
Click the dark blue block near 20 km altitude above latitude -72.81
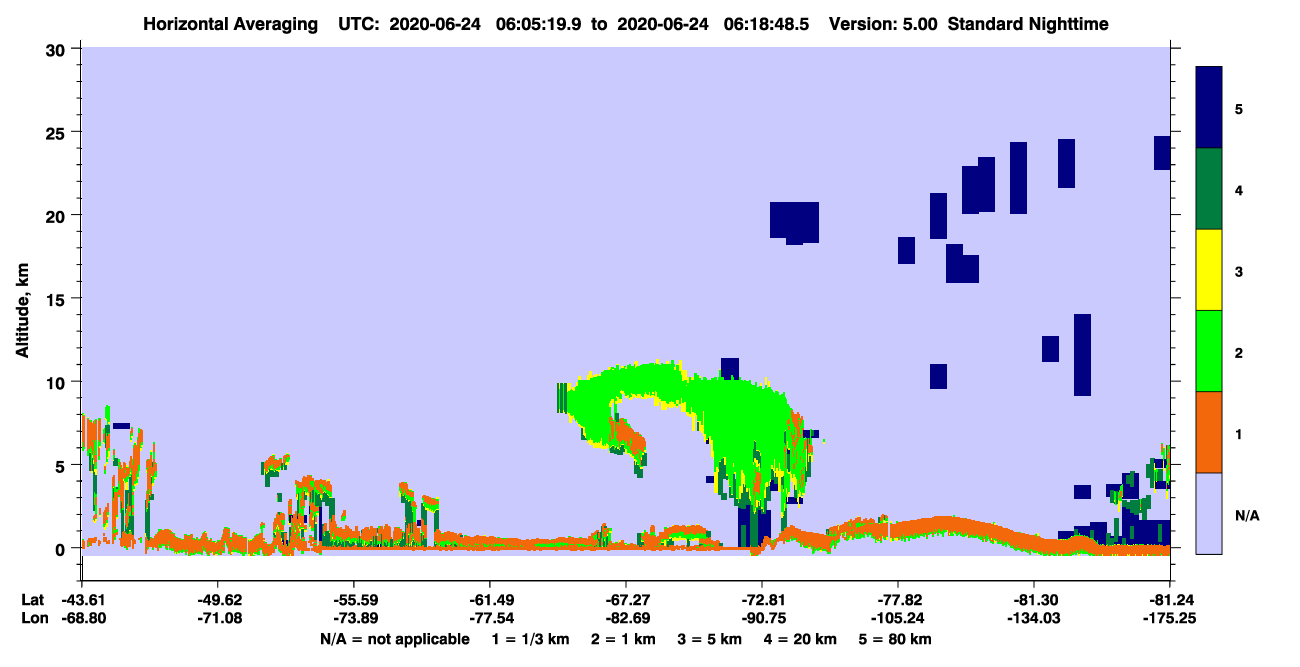coord(795,221)
